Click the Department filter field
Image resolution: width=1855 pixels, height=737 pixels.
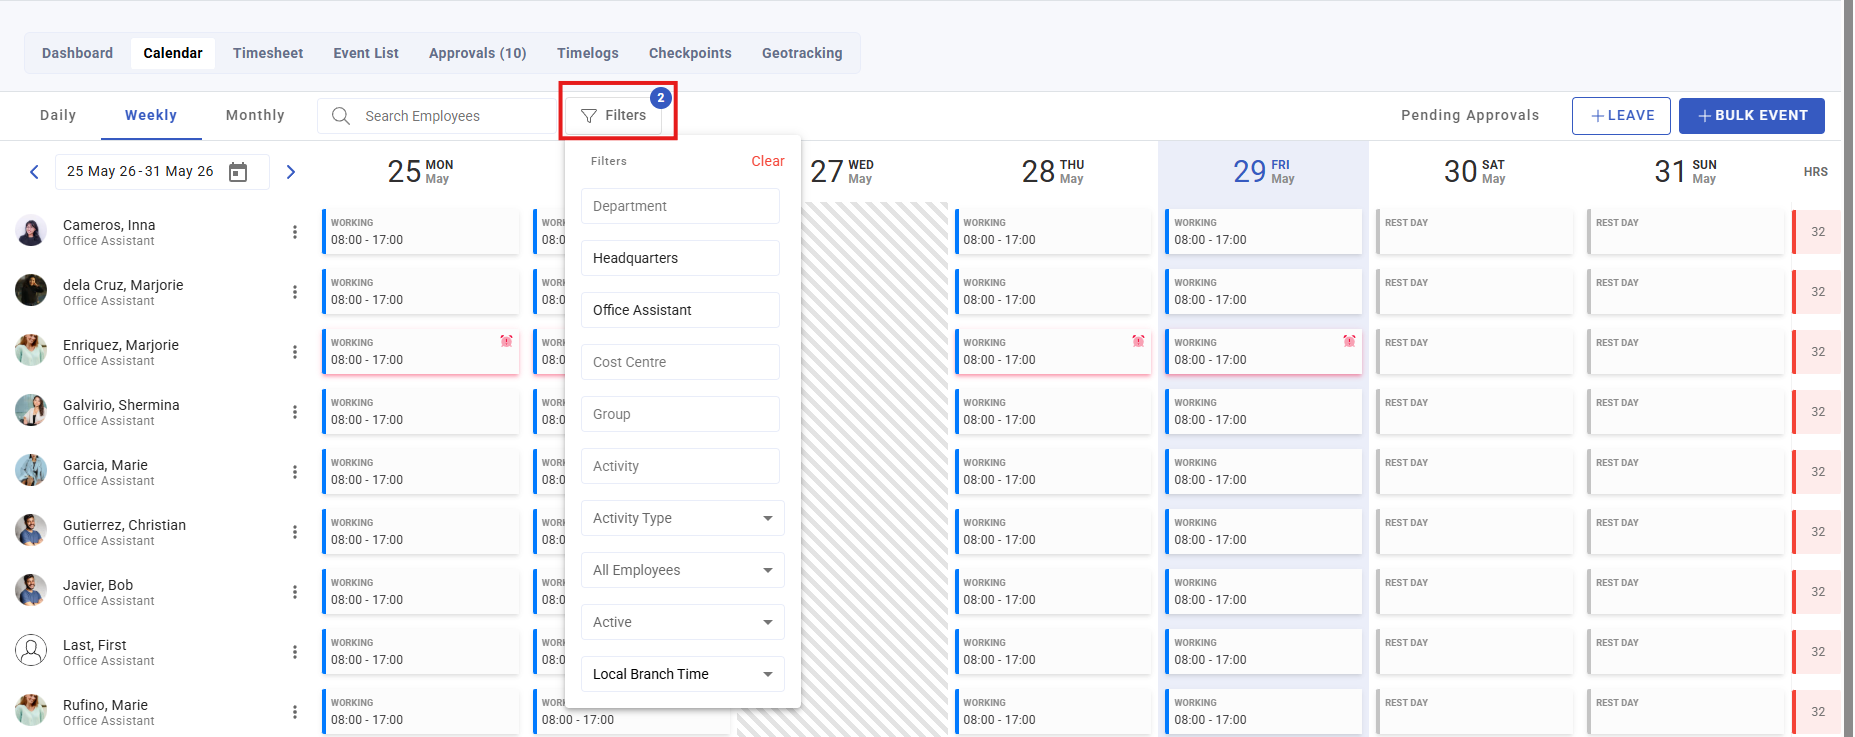click(x=680, y=206)
